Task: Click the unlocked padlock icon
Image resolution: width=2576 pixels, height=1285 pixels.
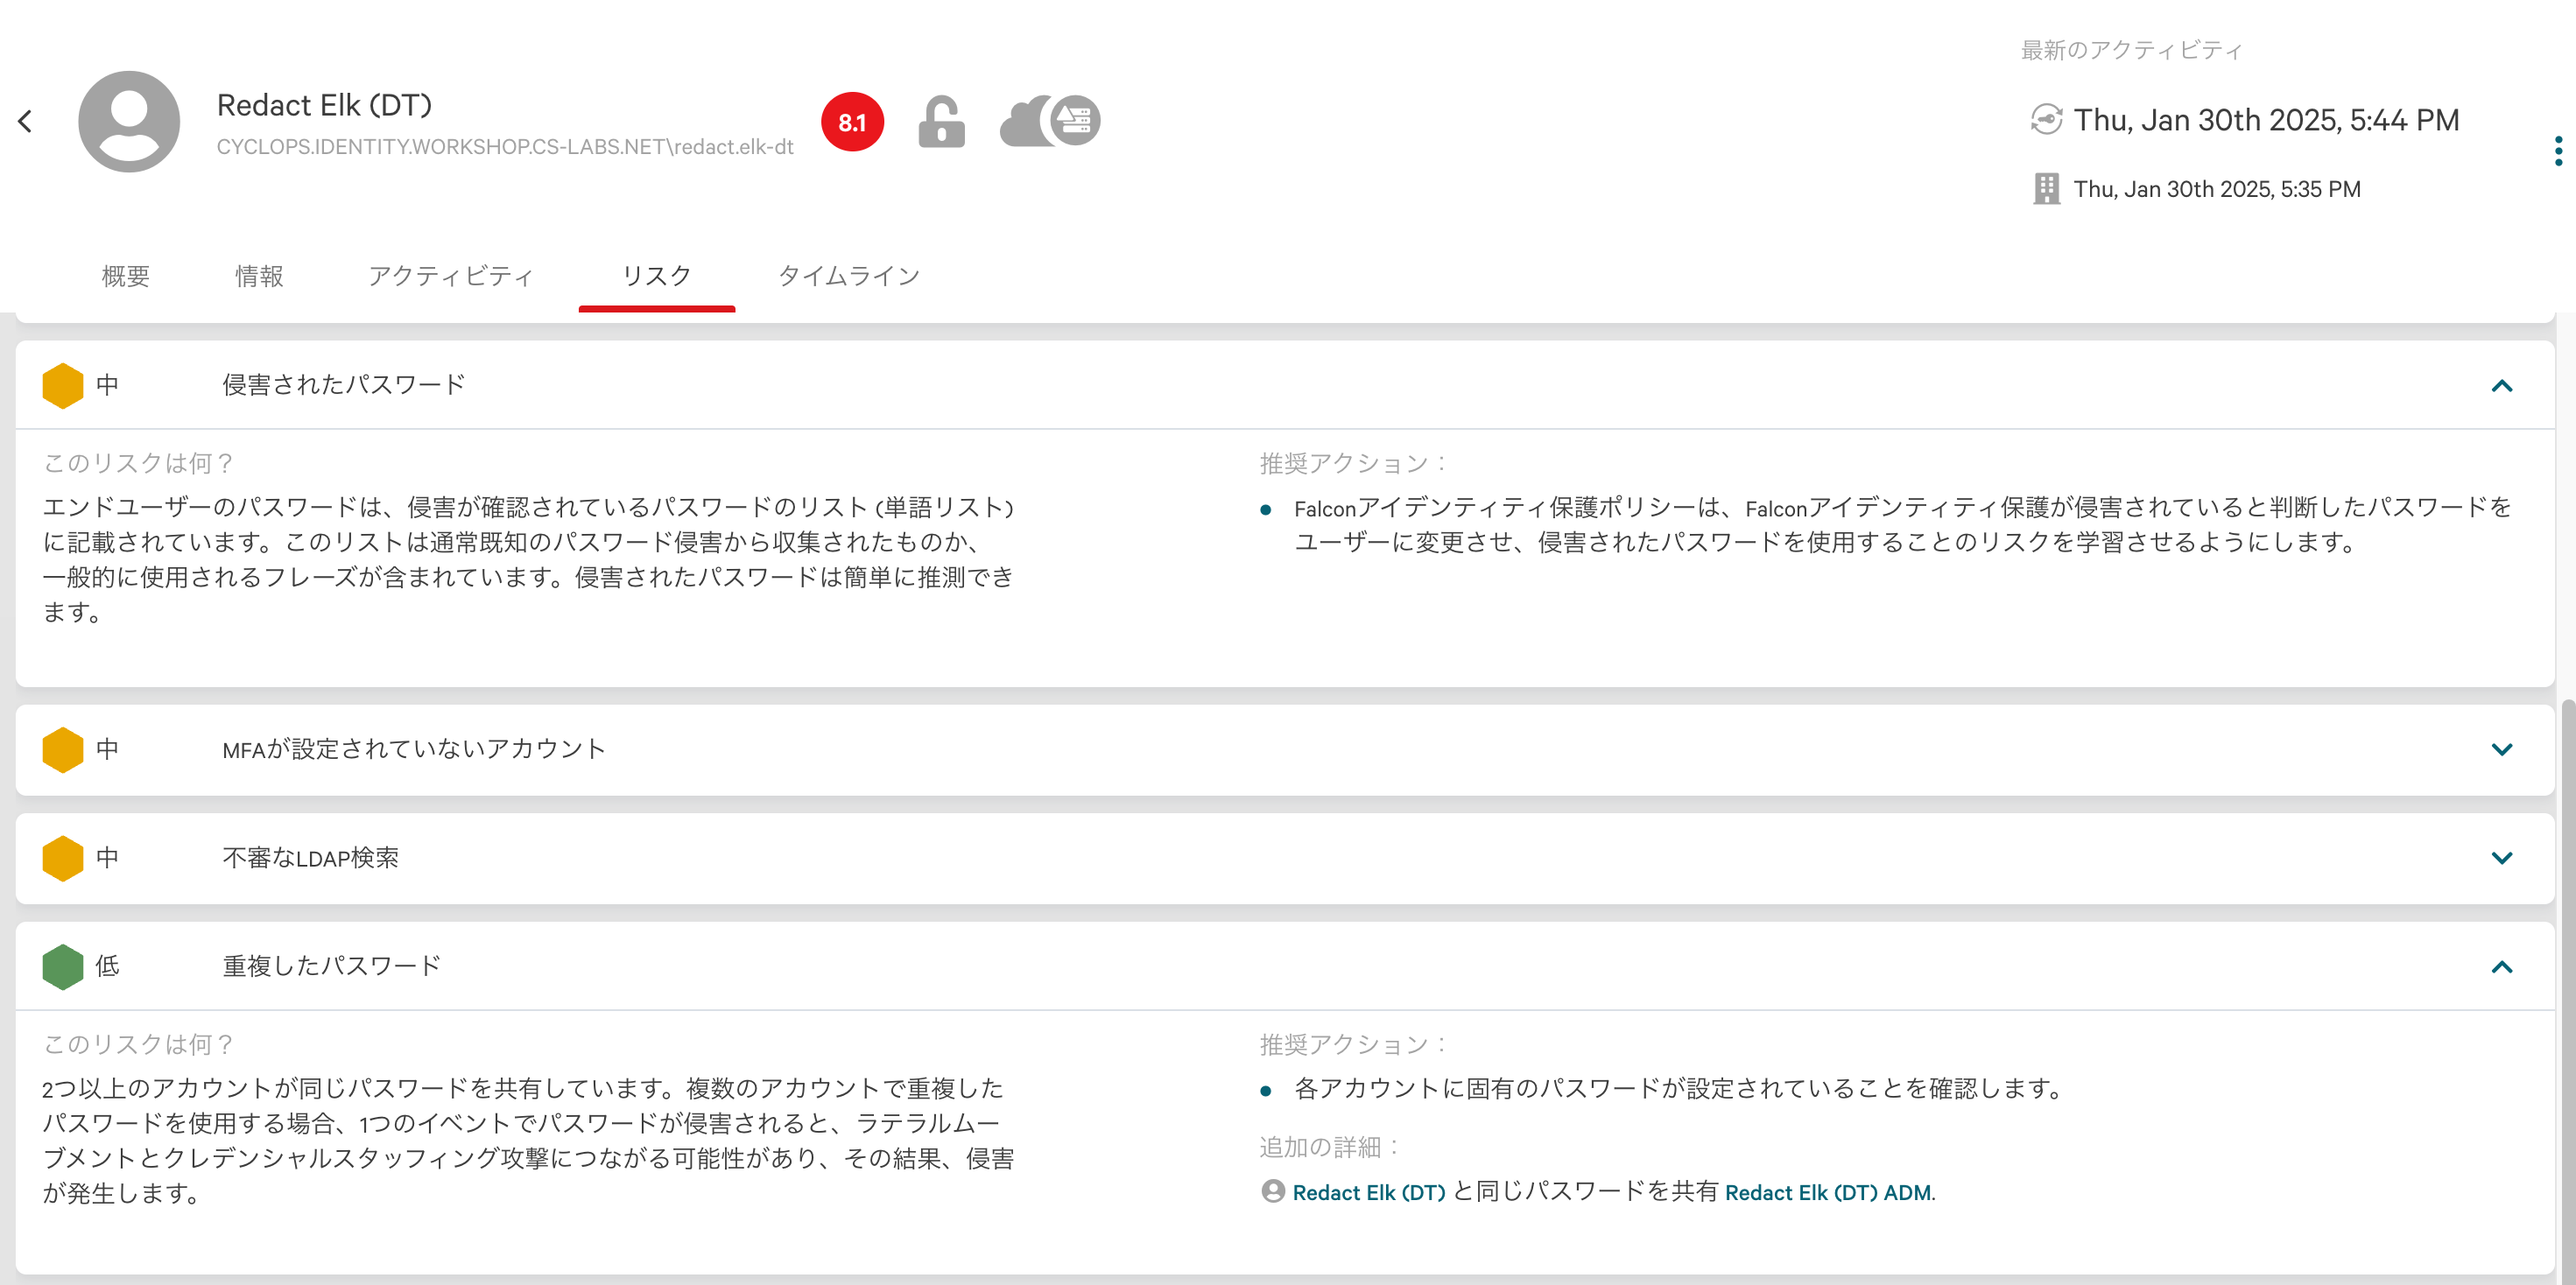Action: pos(941,121)
